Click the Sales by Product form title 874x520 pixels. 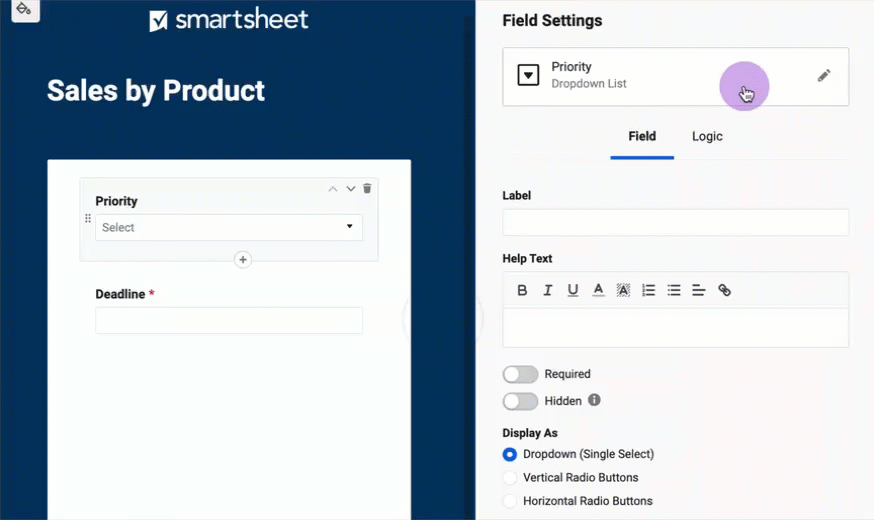pos(156,91)
